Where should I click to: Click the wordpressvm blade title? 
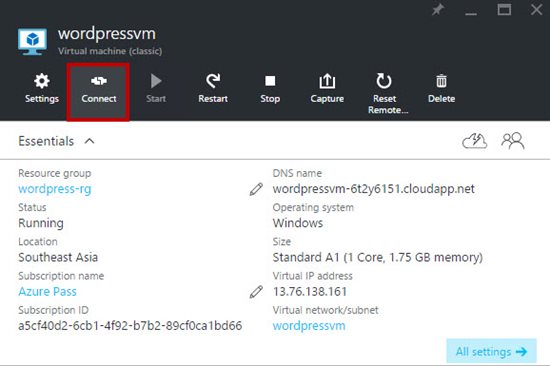click(x=107, y=34)
